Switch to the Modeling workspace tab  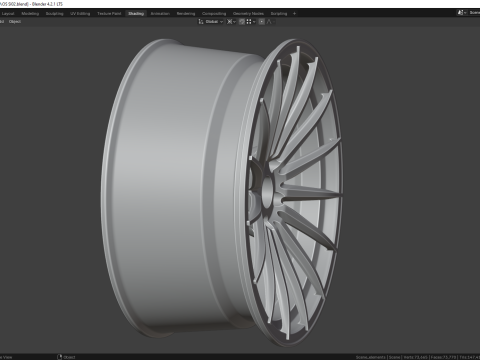(x=30, y=14)
